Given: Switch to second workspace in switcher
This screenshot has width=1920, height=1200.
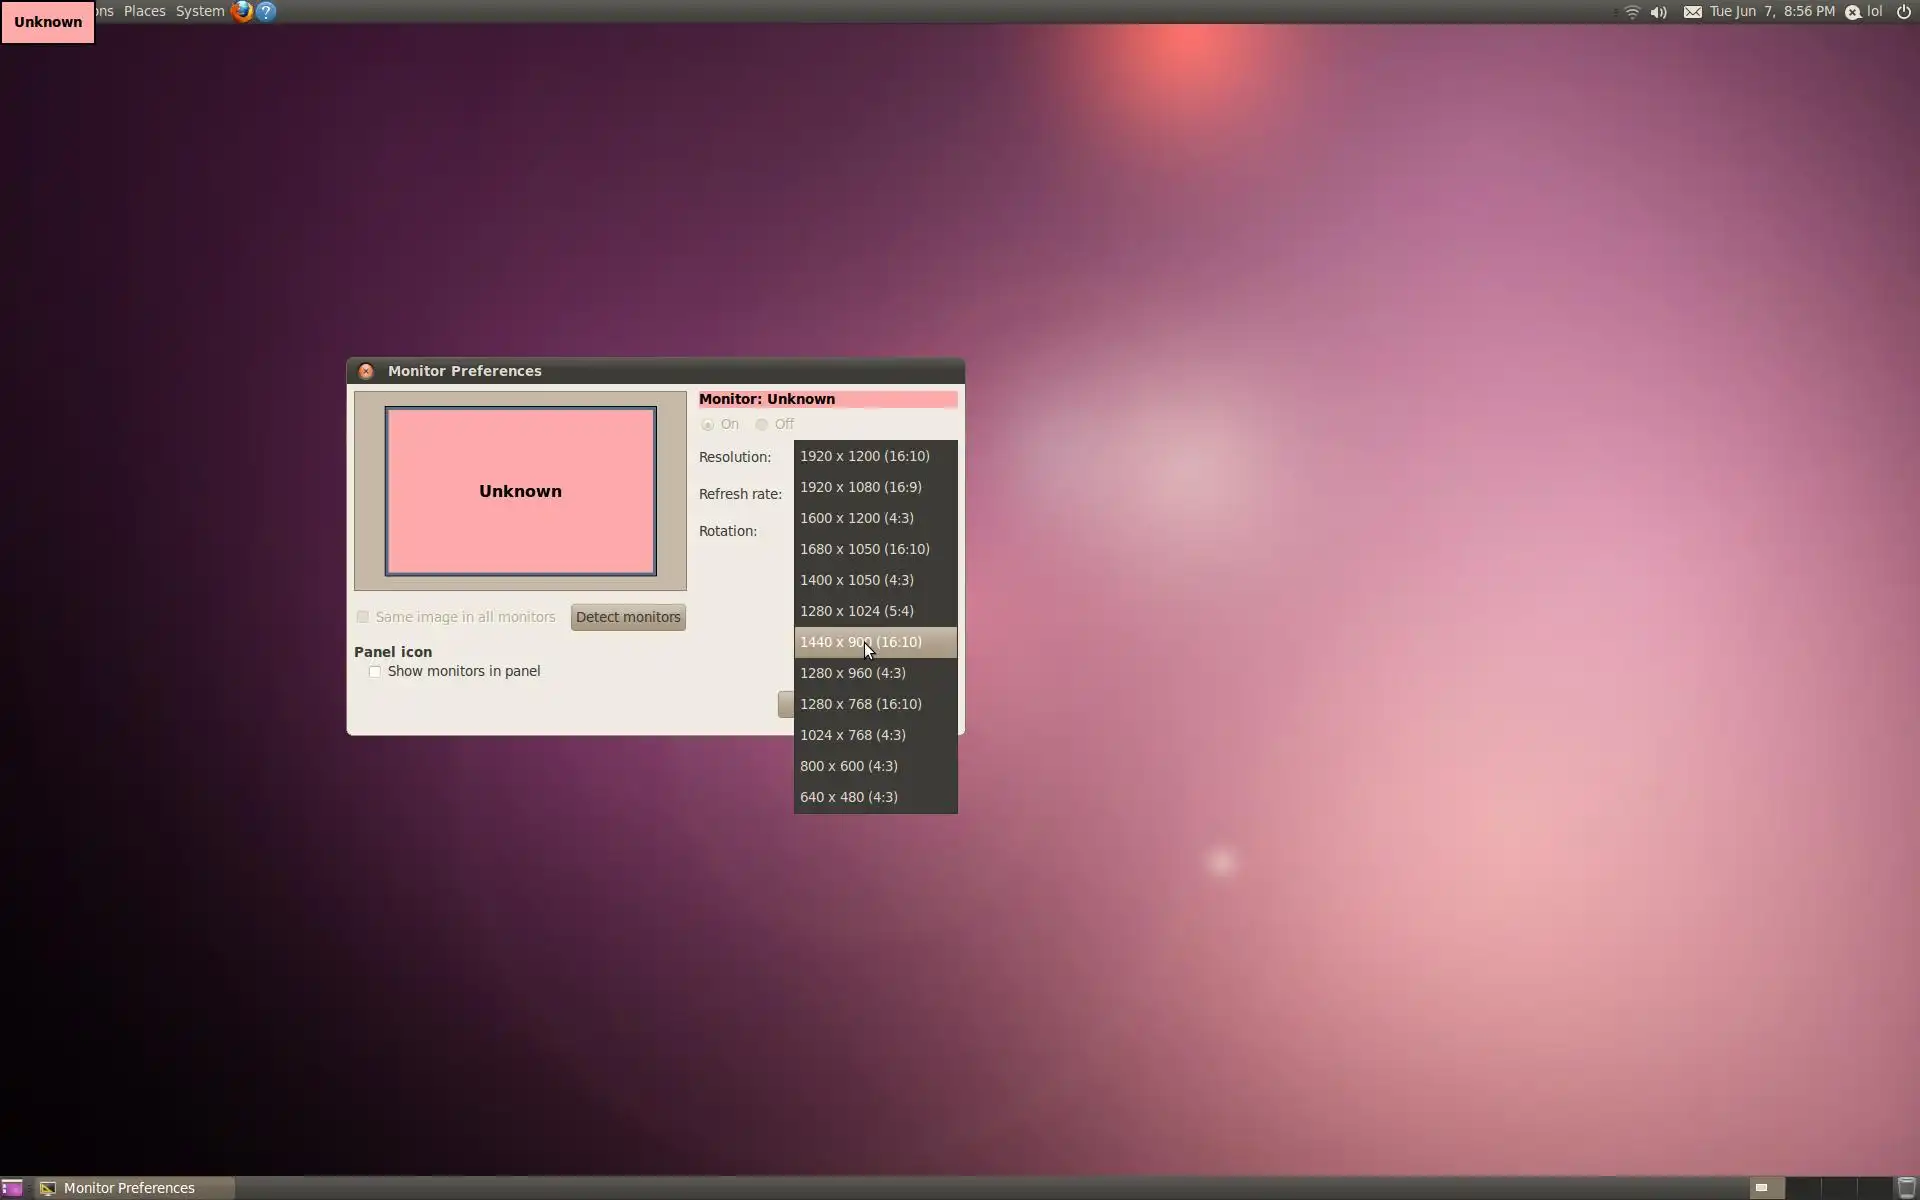Looking at the screenshot, I should [x=1802, y=1188].
